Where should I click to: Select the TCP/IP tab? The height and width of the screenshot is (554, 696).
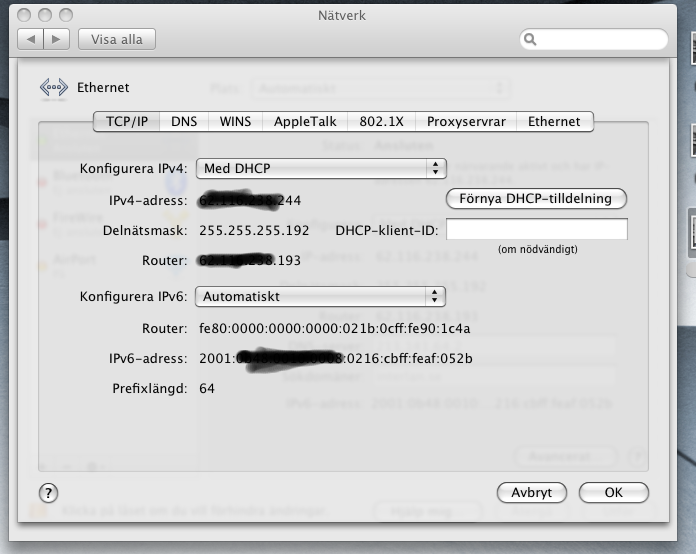click(x=127, y=122)
